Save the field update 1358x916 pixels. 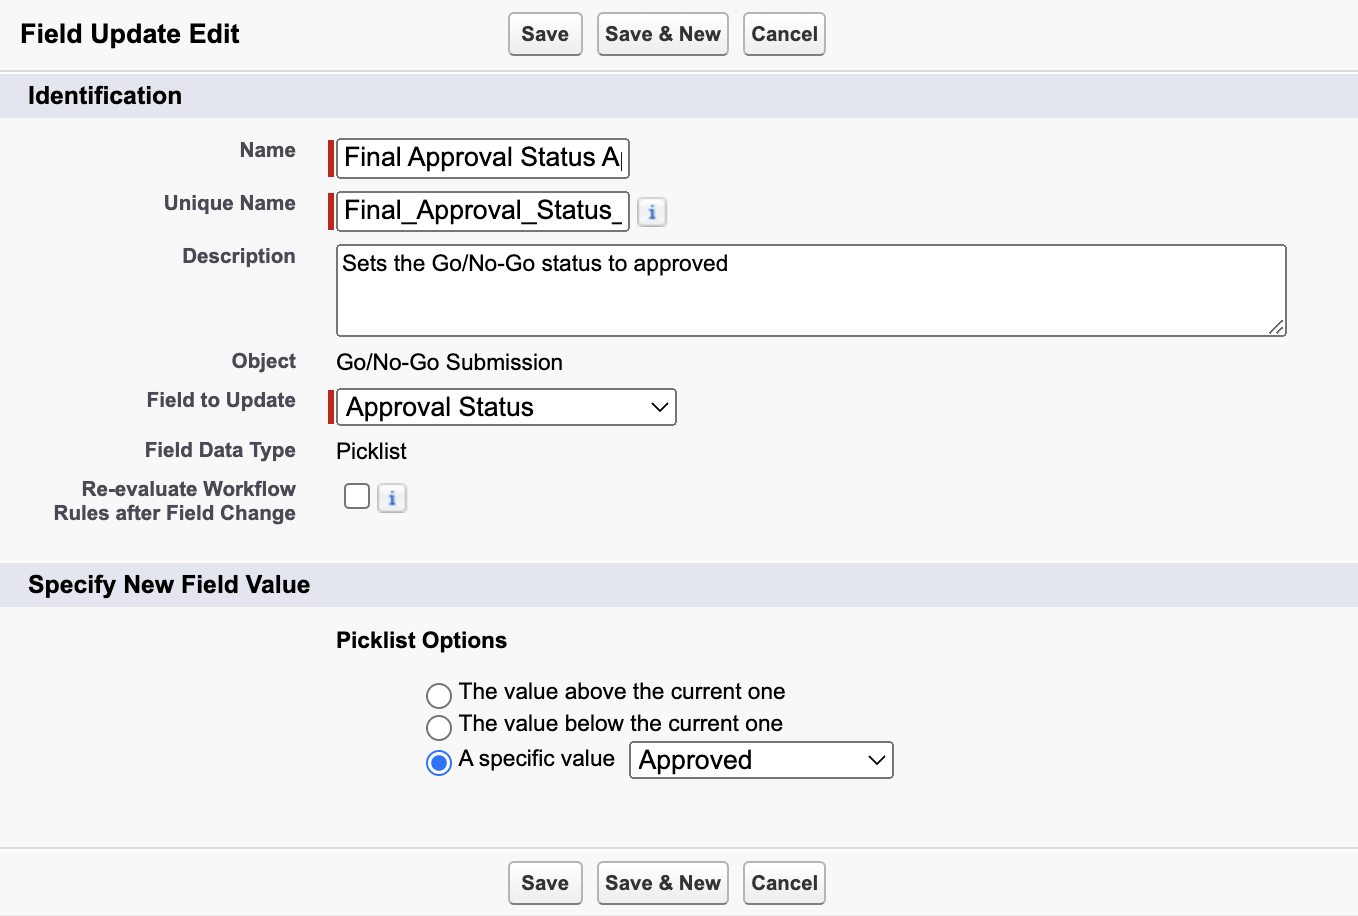(x=544, y=33)
